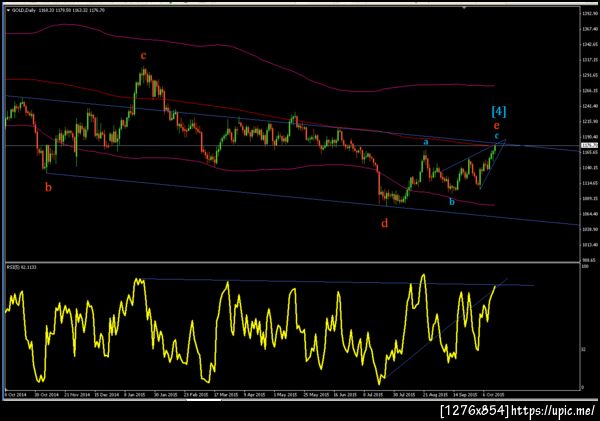The width and height of the screenshot is (600, 421).
Task: Click the '9 Apr 2015' date on time axis
Action: coord(254,395)
